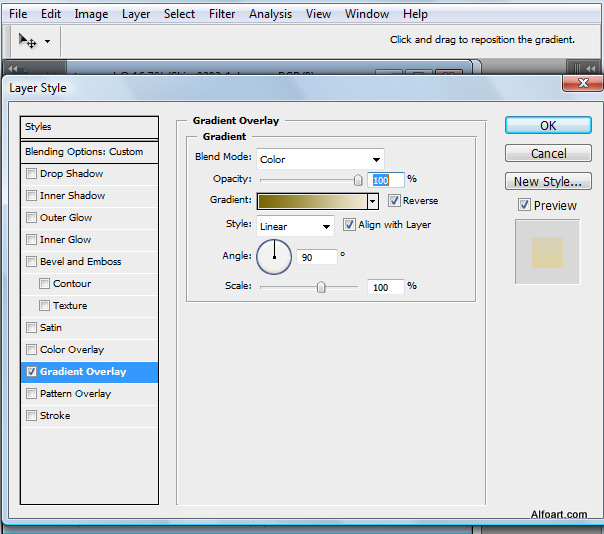
Task: Click the Angle dial control
Action: [274, 257]
